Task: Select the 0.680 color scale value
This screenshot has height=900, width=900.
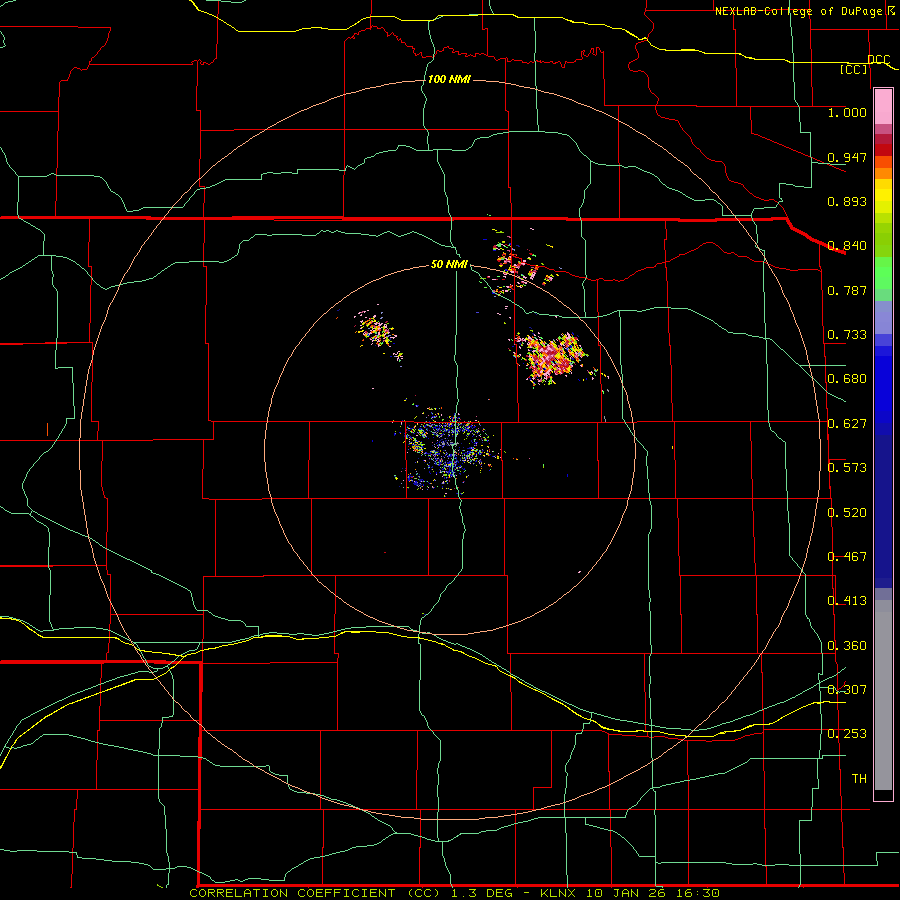Action: pos(847,379)
